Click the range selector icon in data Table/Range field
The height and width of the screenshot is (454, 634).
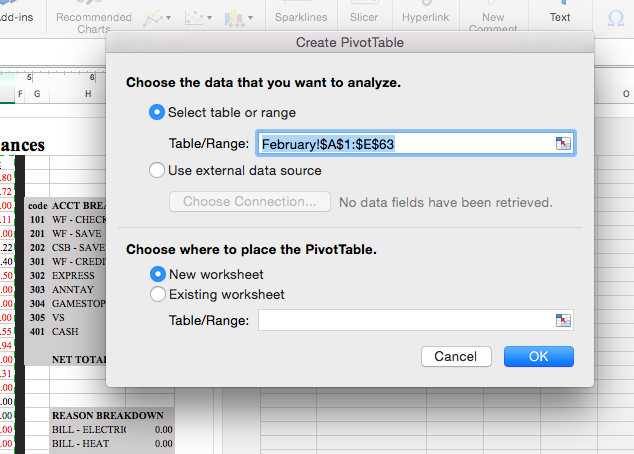563,143
